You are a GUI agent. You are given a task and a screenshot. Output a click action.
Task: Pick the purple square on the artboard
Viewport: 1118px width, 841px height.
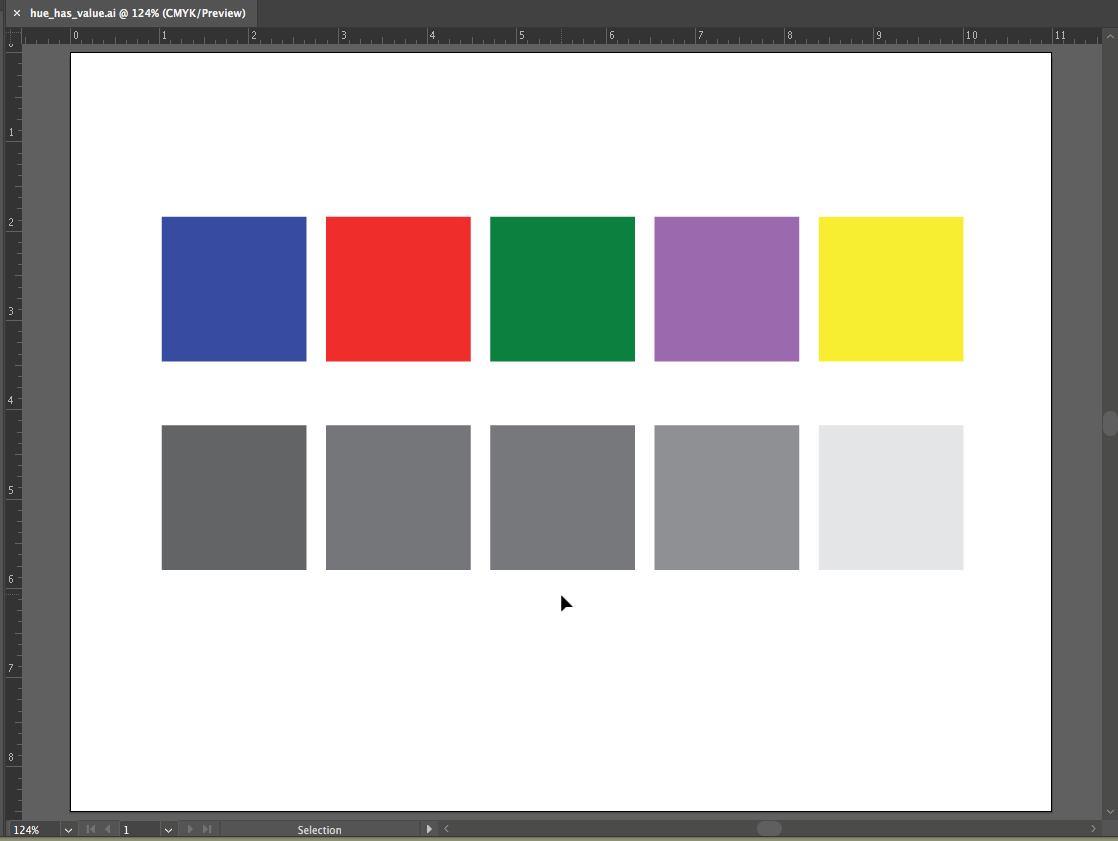[726, 289]
